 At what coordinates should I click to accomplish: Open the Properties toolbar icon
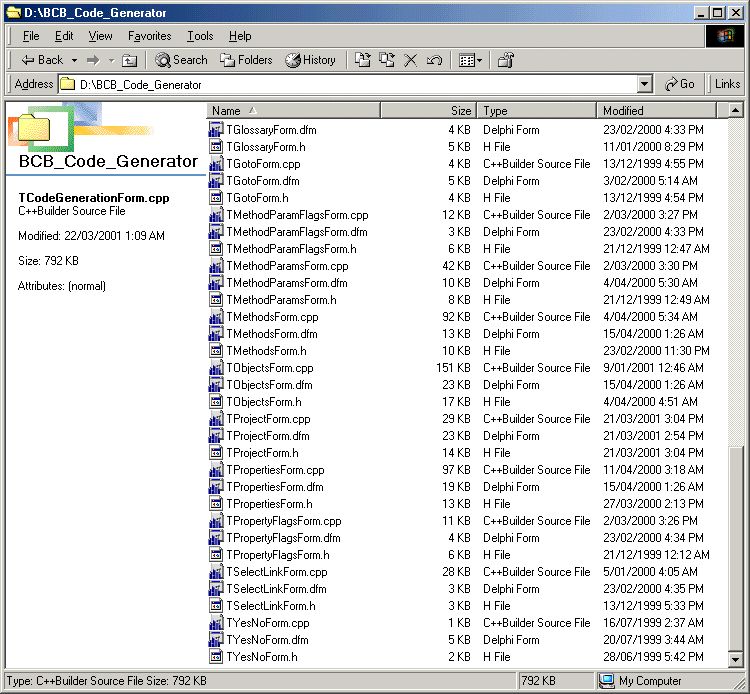[506, 60]
